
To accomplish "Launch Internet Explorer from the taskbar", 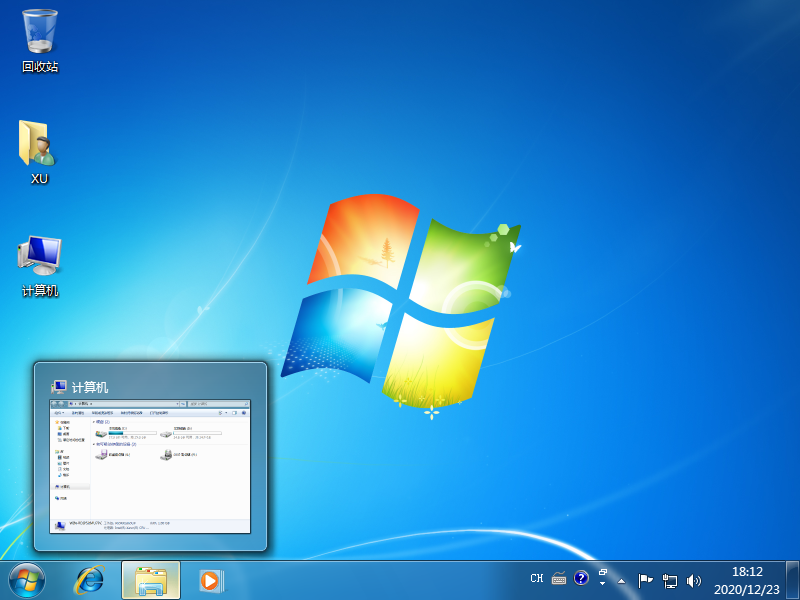I will coord(92,580).
